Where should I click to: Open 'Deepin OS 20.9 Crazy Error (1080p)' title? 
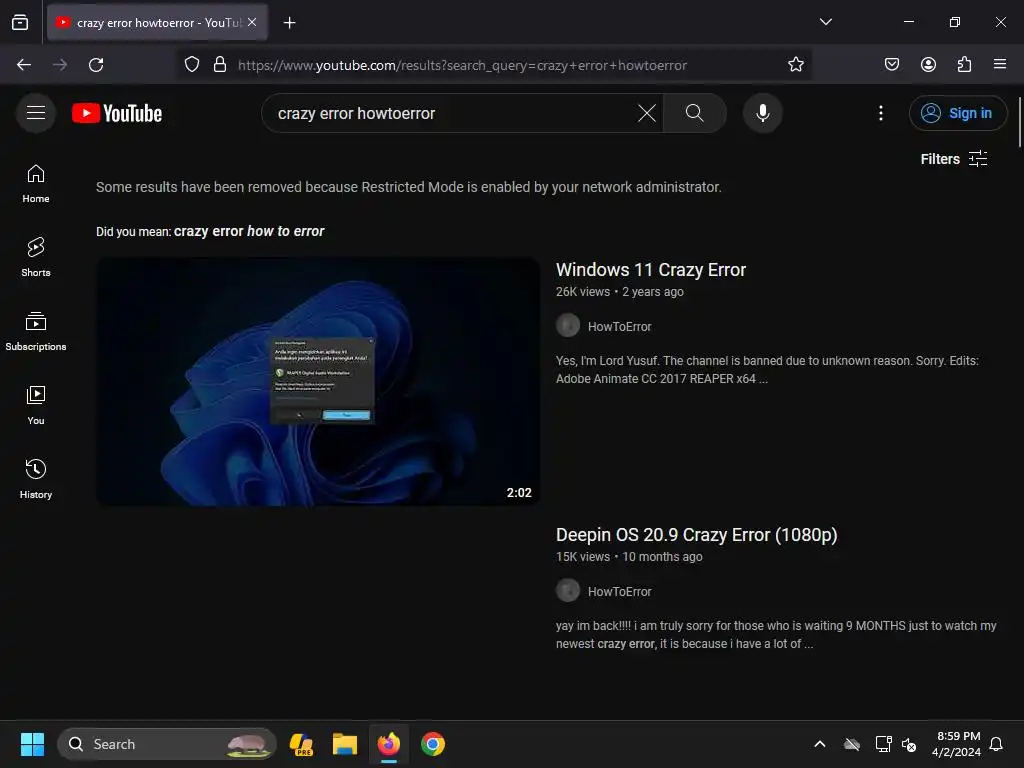click(x=696, y=535)
